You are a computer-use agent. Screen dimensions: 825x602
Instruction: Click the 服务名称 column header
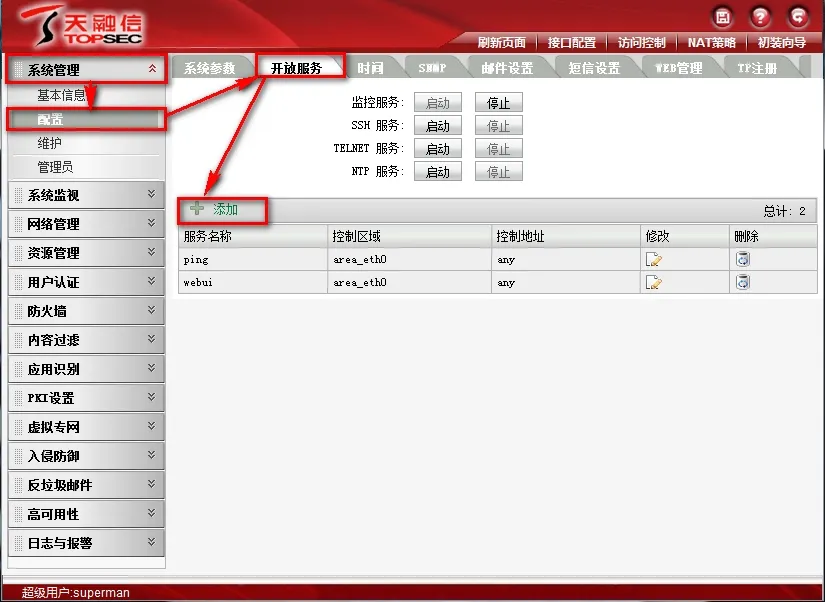tap(253, 236)
